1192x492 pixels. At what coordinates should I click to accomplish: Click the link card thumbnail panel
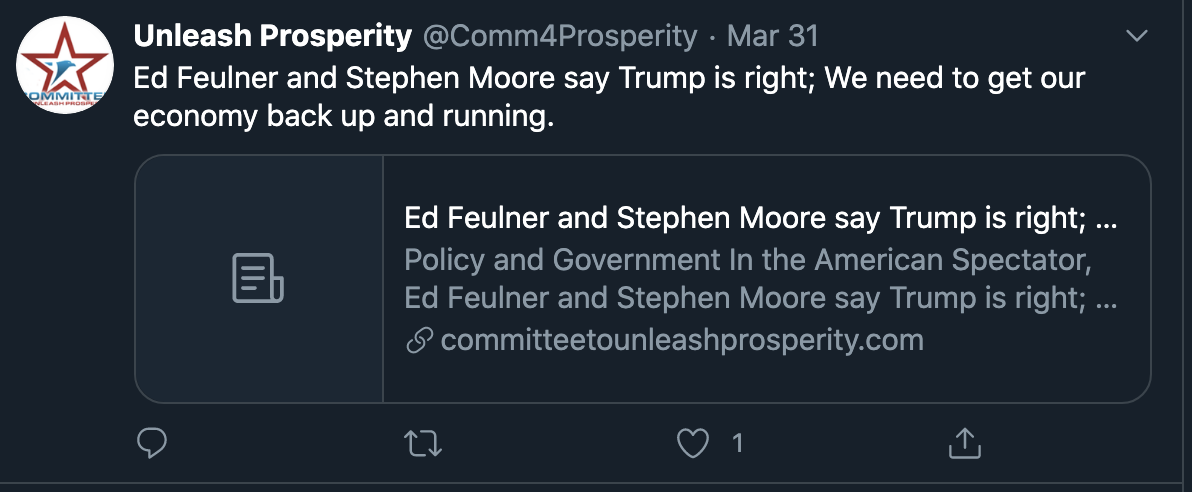(259, 278)
